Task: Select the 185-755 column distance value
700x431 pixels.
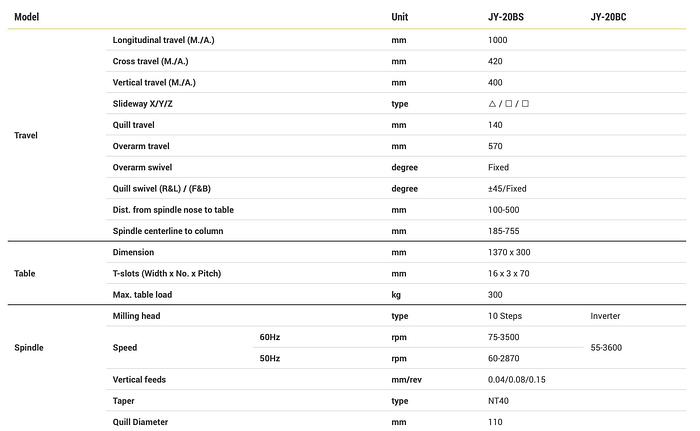Action: [504, 231]
